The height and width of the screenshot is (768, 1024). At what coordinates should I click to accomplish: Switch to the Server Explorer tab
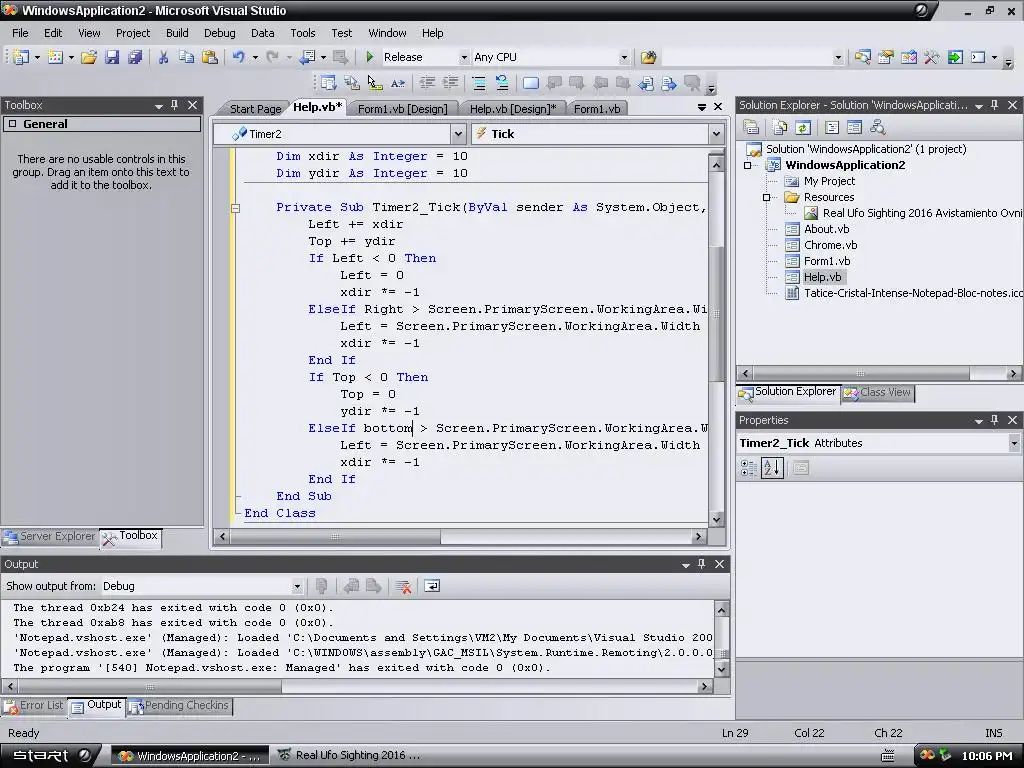[50, 537]
